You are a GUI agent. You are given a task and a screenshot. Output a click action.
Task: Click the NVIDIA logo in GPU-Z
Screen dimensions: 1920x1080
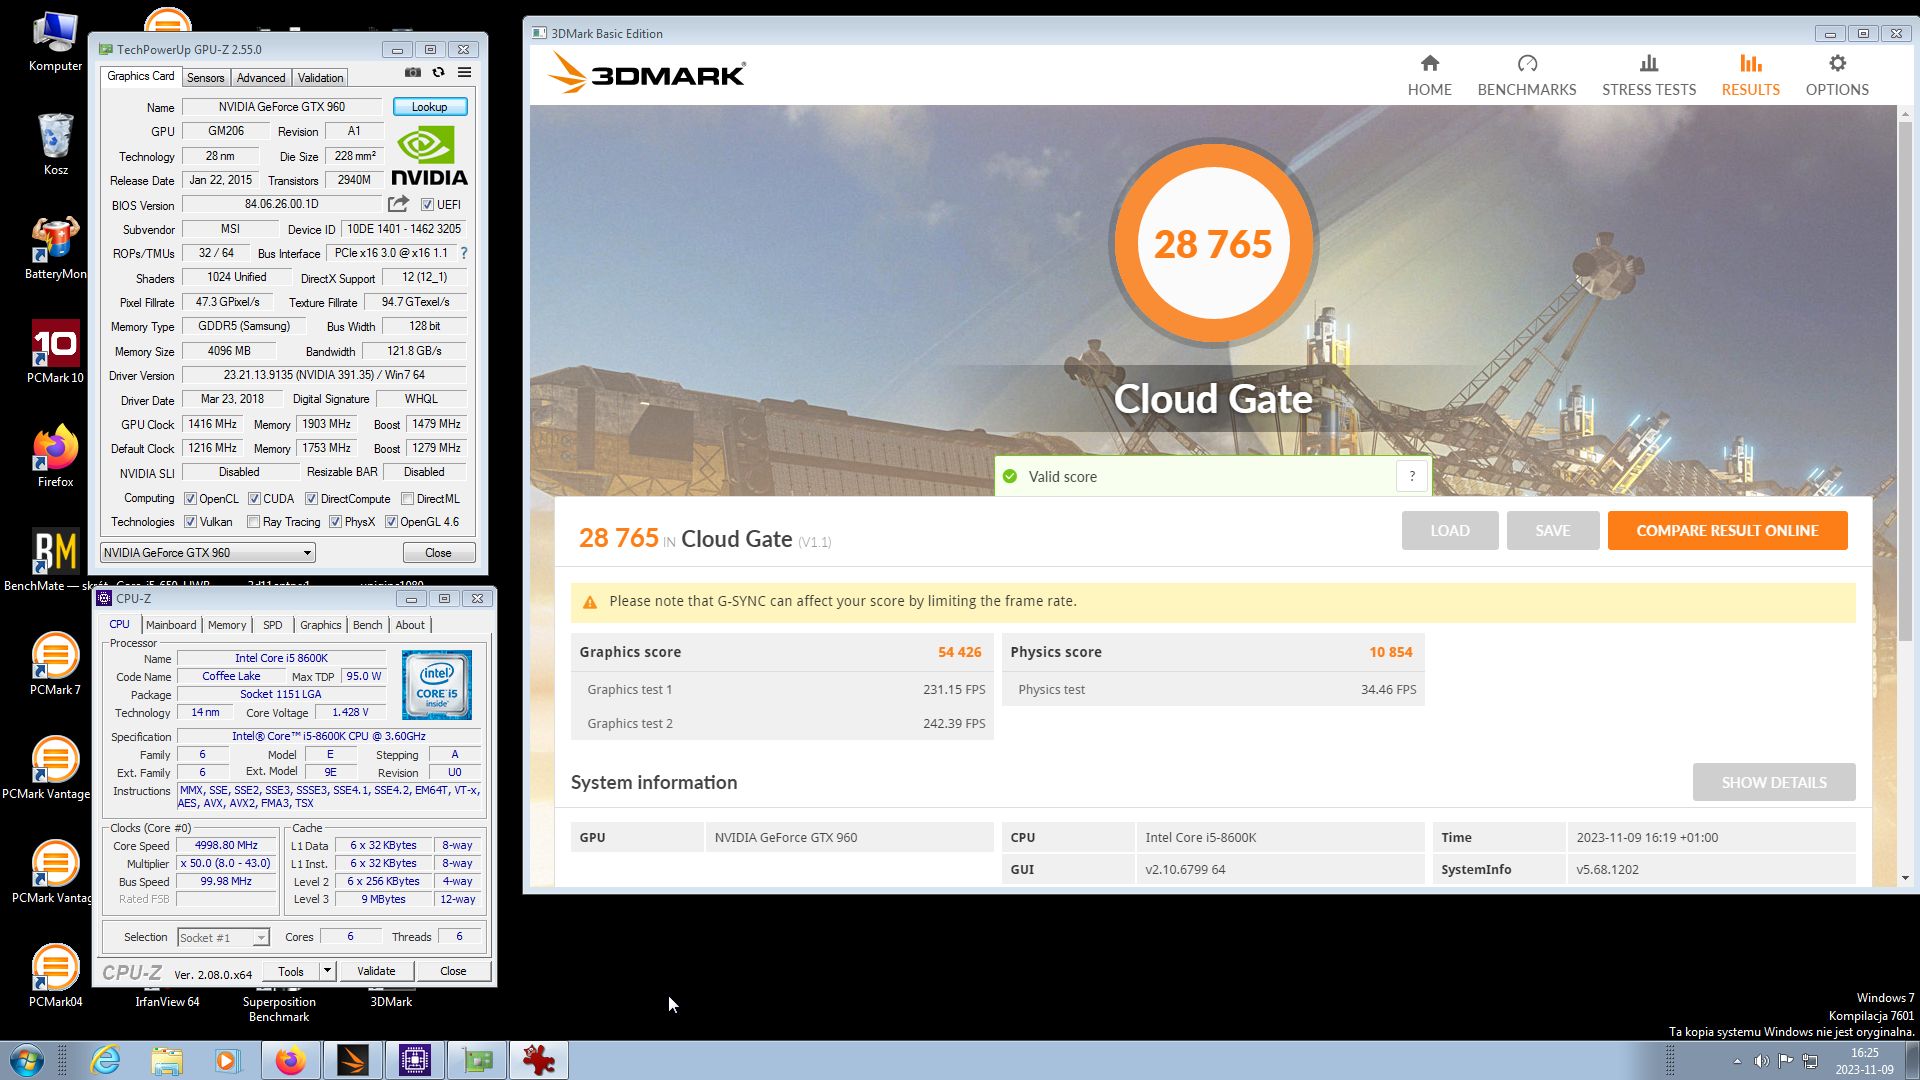(429, 158)
